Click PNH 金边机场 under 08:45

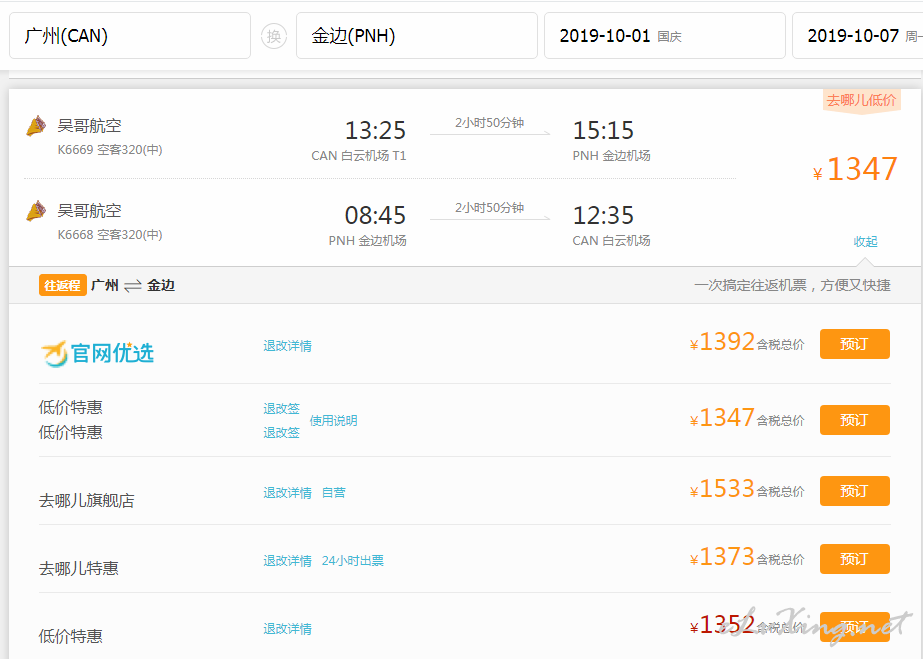(367, 240)
